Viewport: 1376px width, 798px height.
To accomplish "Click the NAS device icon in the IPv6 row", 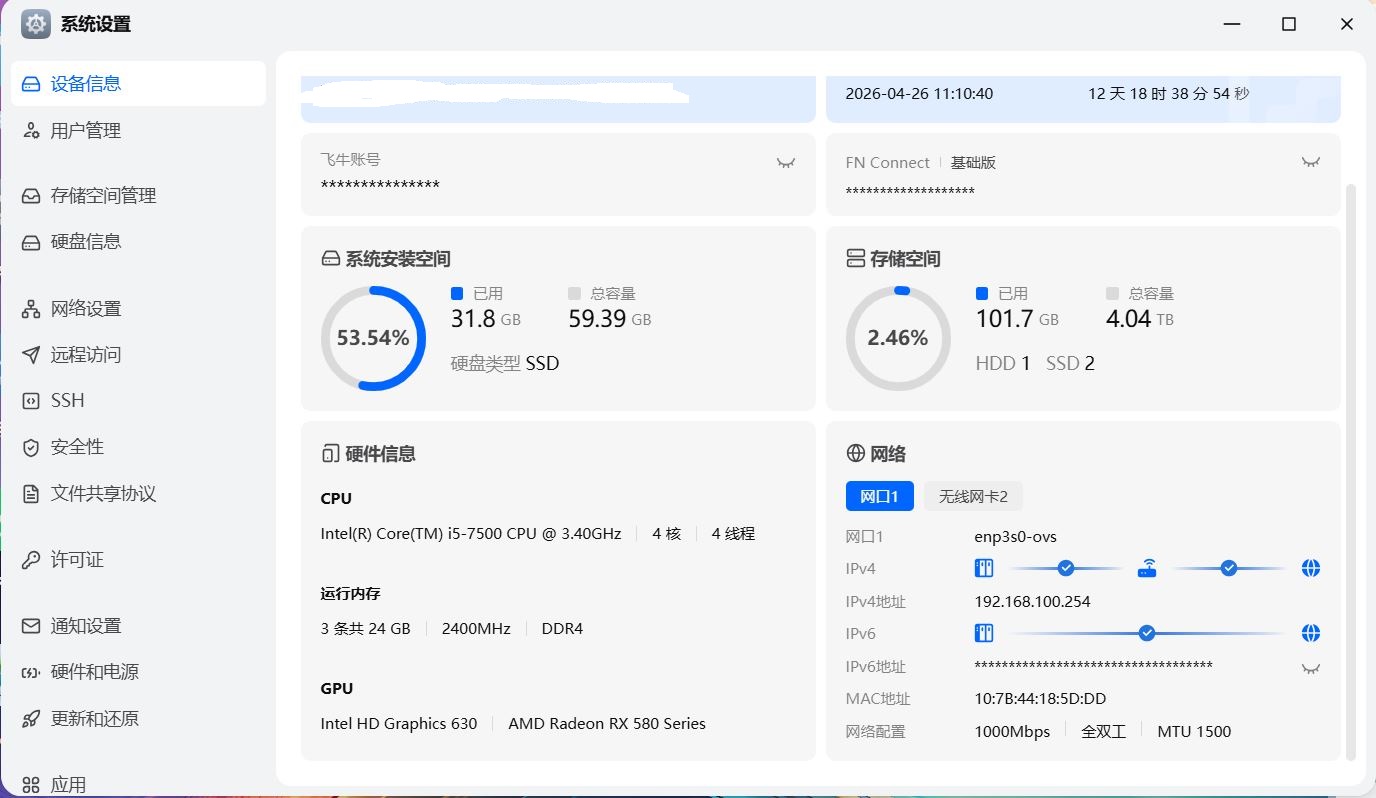I will tap(984, 634).
